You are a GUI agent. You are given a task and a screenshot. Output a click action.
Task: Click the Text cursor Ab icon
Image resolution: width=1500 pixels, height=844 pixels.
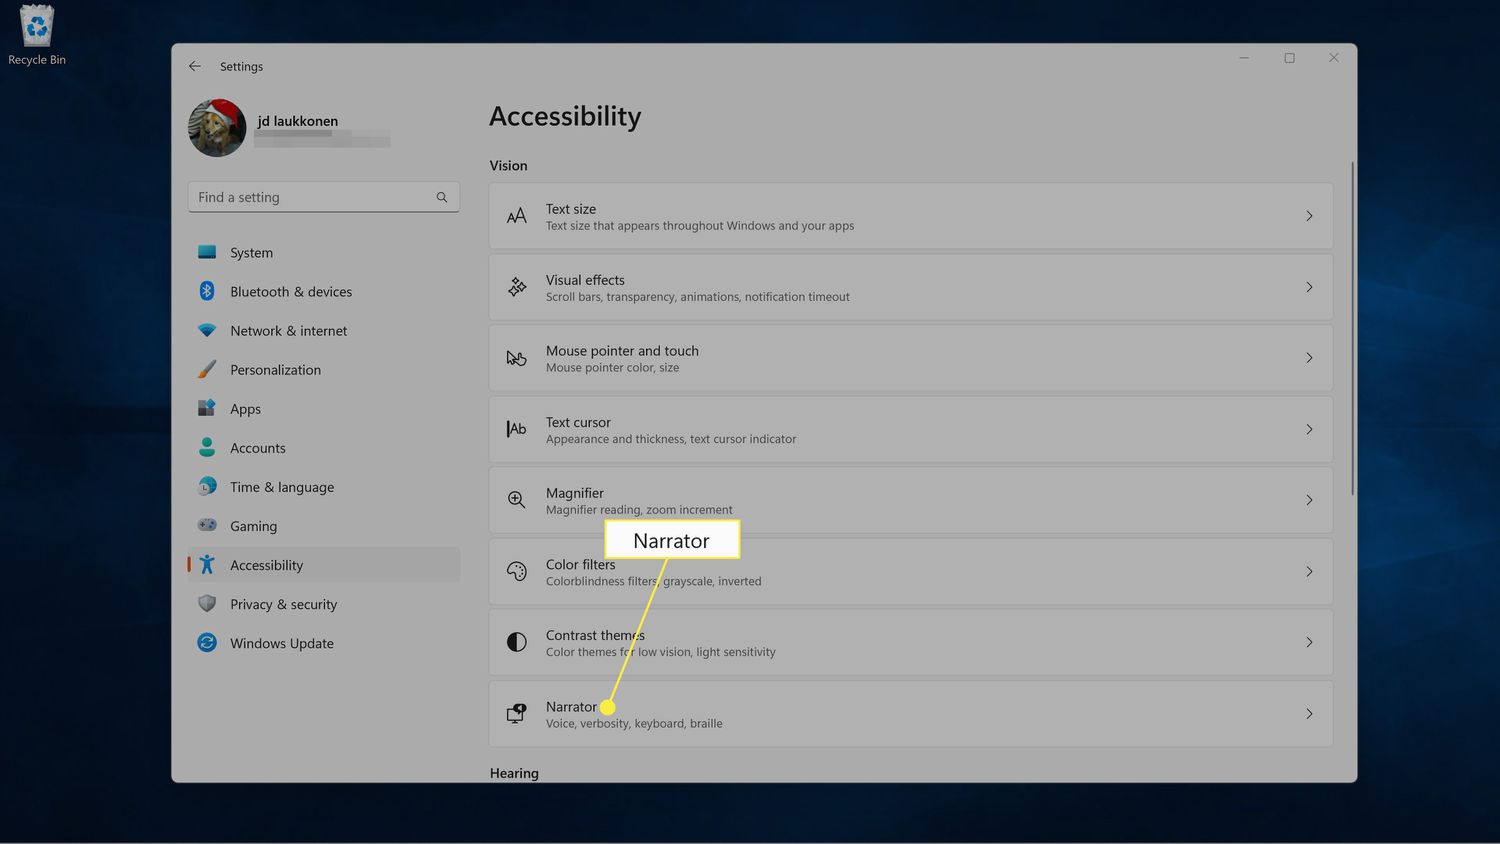[516, 429]
